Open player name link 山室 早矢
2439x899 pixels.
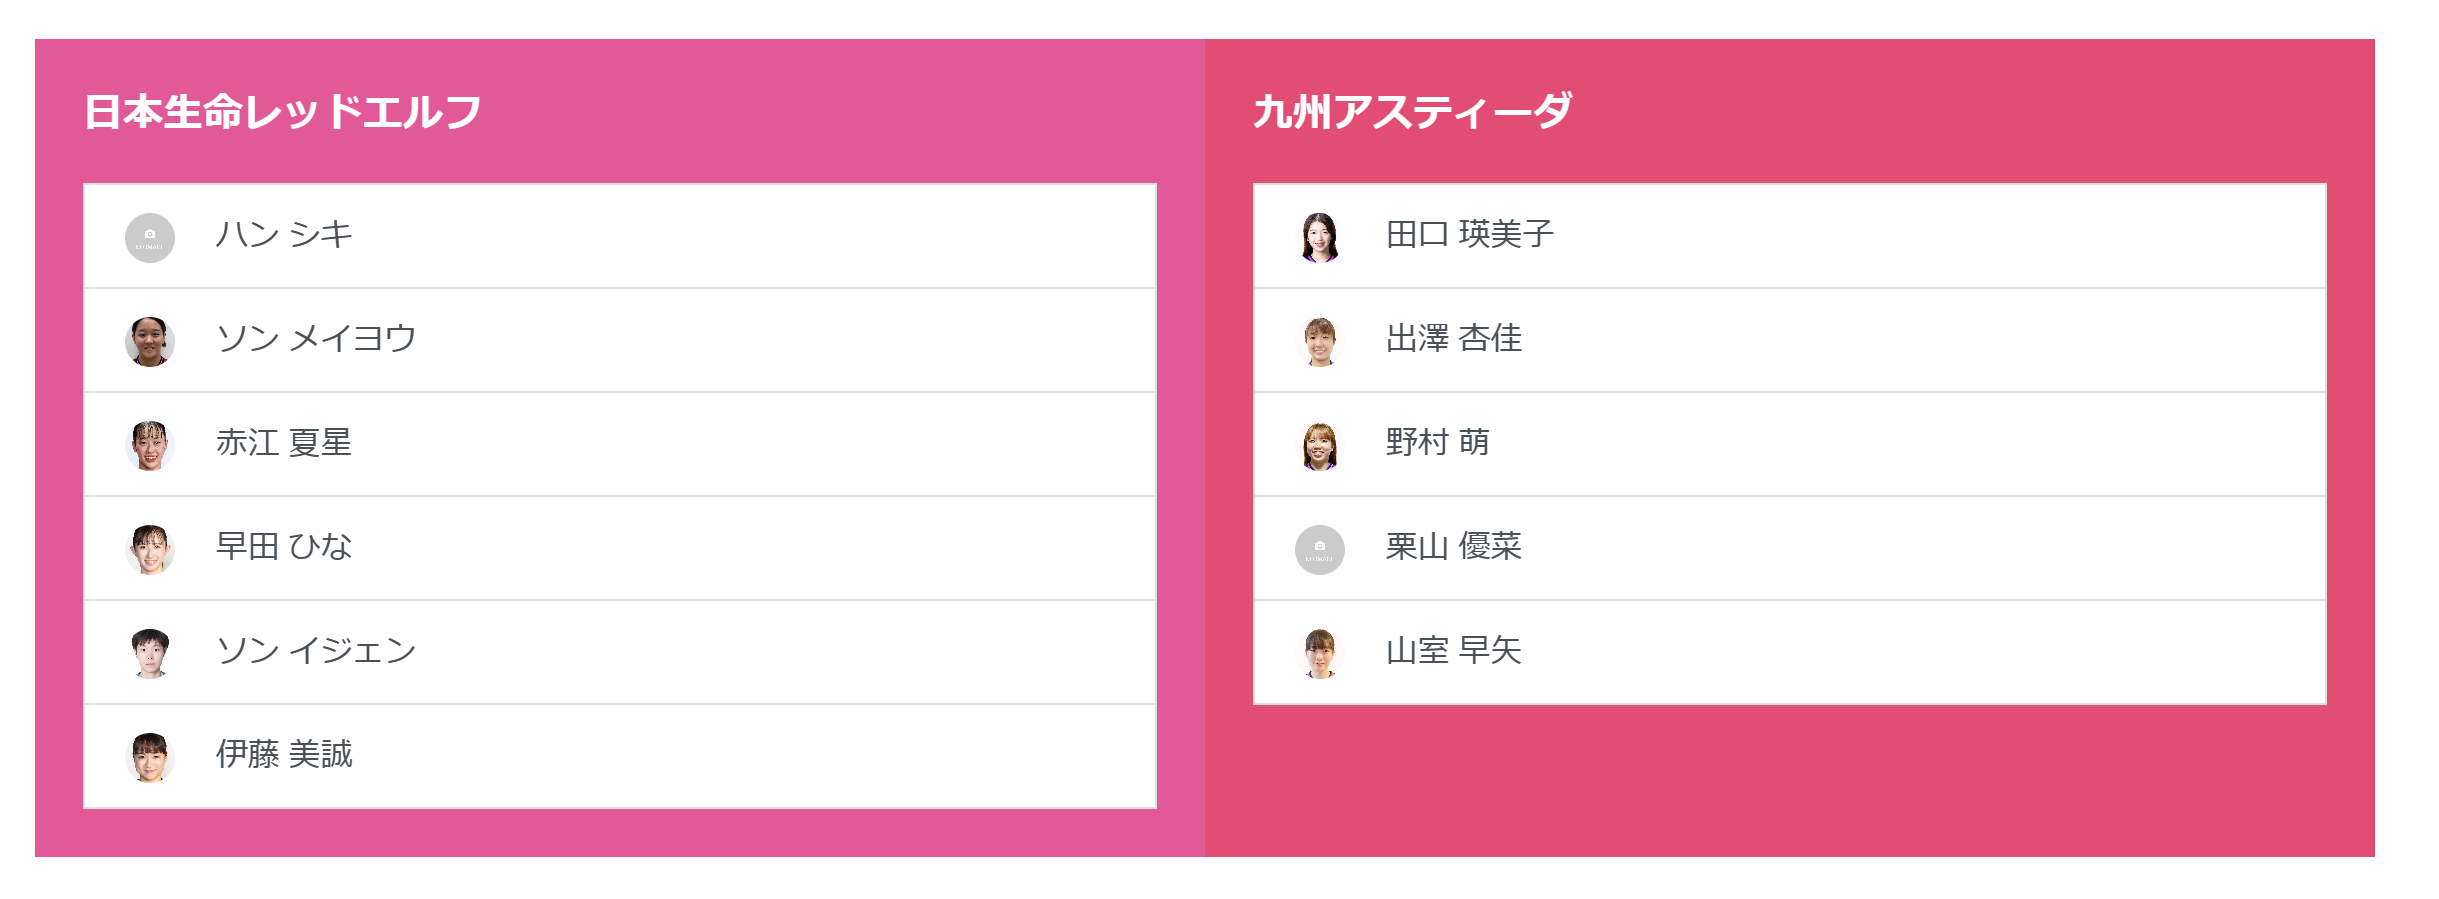tap(1453, 651)
